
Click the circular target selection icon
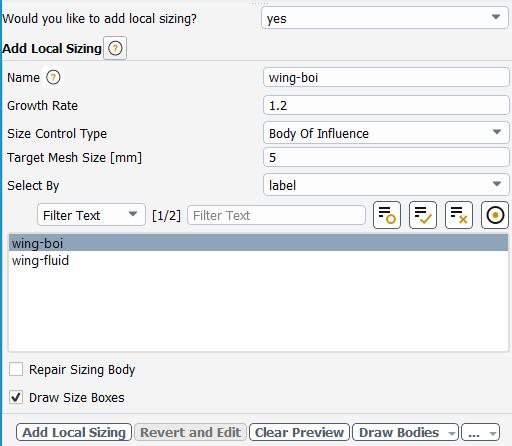(x=495, y=215)
